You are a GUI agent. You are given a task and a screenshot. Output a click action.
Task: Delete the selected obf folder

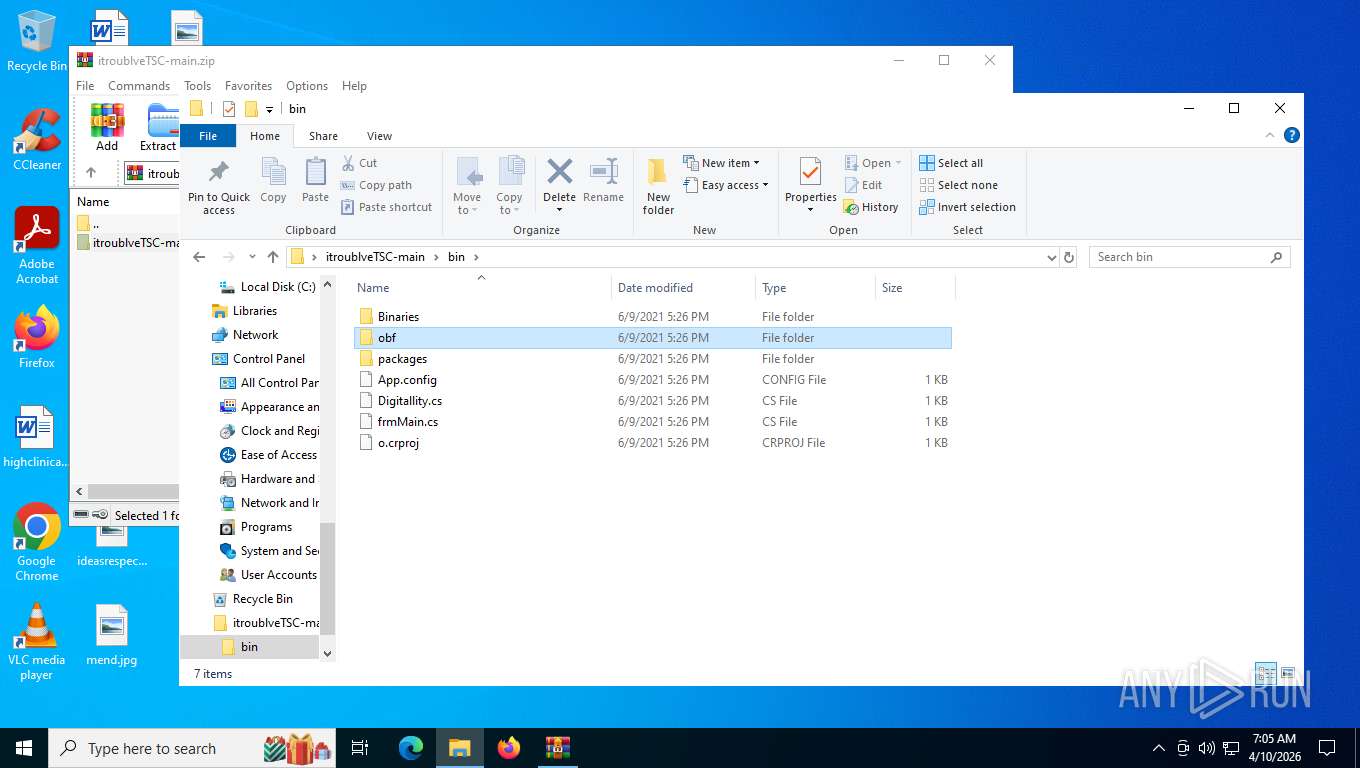[559, 186]
